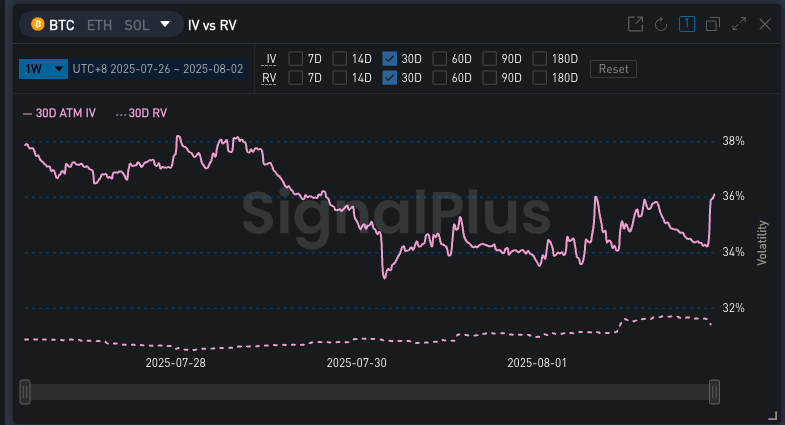Switch asset to ETH
Viewport: 785px width, 425px height.
click(99, 25)
